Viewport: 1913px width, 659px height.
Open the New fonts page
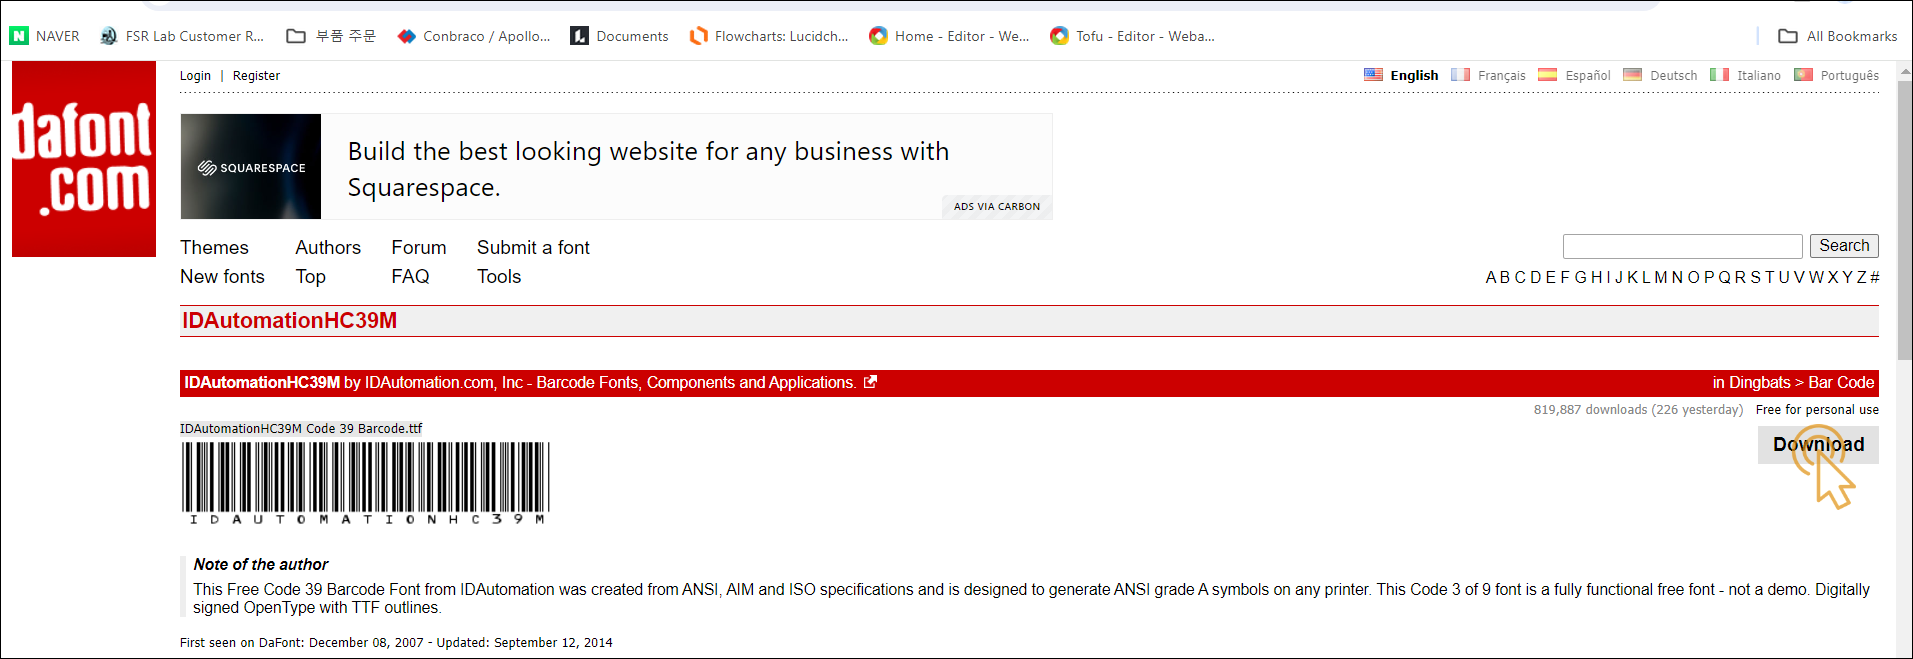[x=222, y=276]
